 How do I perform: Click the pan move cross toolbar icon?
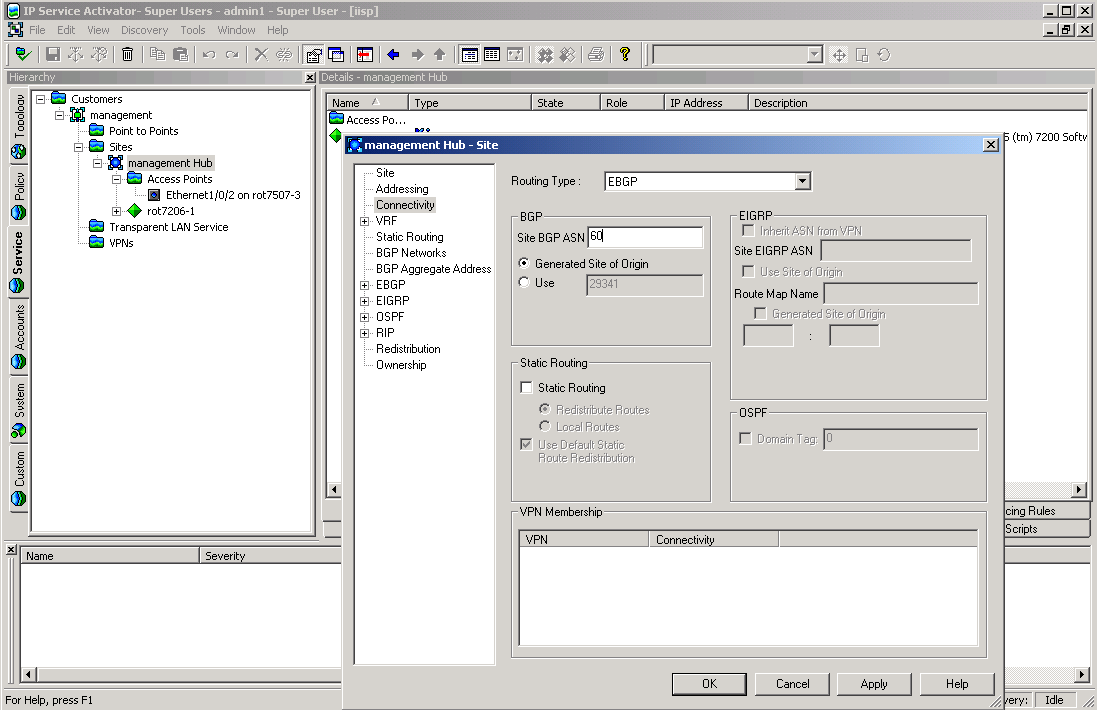pos(839,55)
